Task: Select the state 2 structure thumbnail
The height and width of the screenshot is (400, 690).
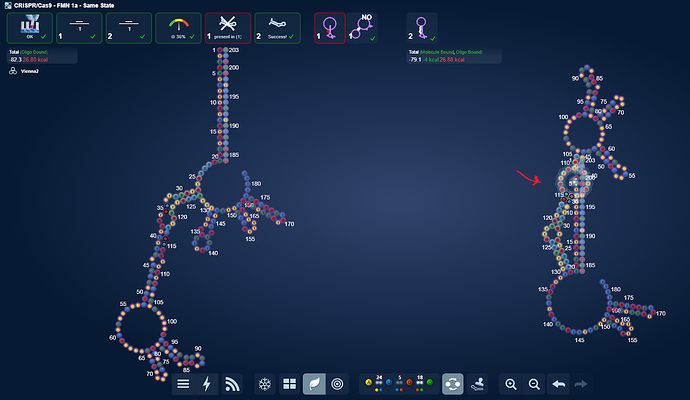Action: [421, 28]
